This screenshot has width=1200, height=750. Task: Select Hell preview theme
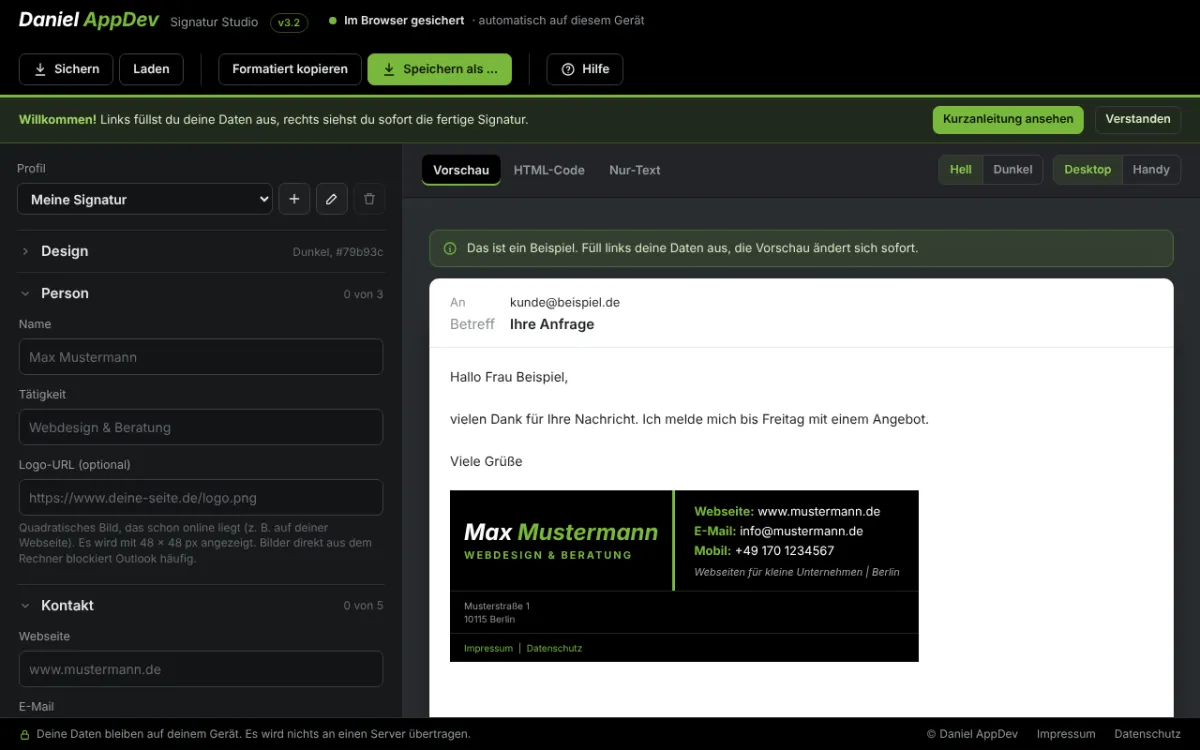[x=961, y=170]
